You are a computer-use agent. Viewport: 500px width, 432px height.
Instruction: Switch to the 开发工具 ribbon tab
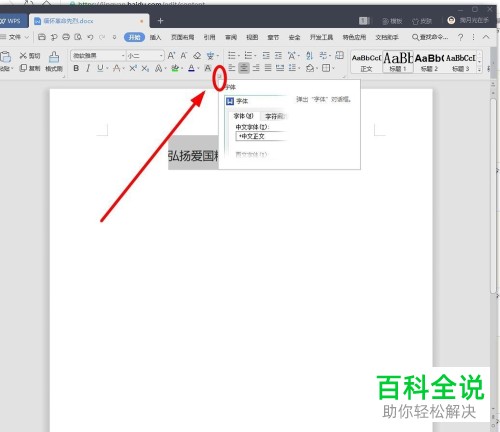pyautogui.click(x=321, y=37)
